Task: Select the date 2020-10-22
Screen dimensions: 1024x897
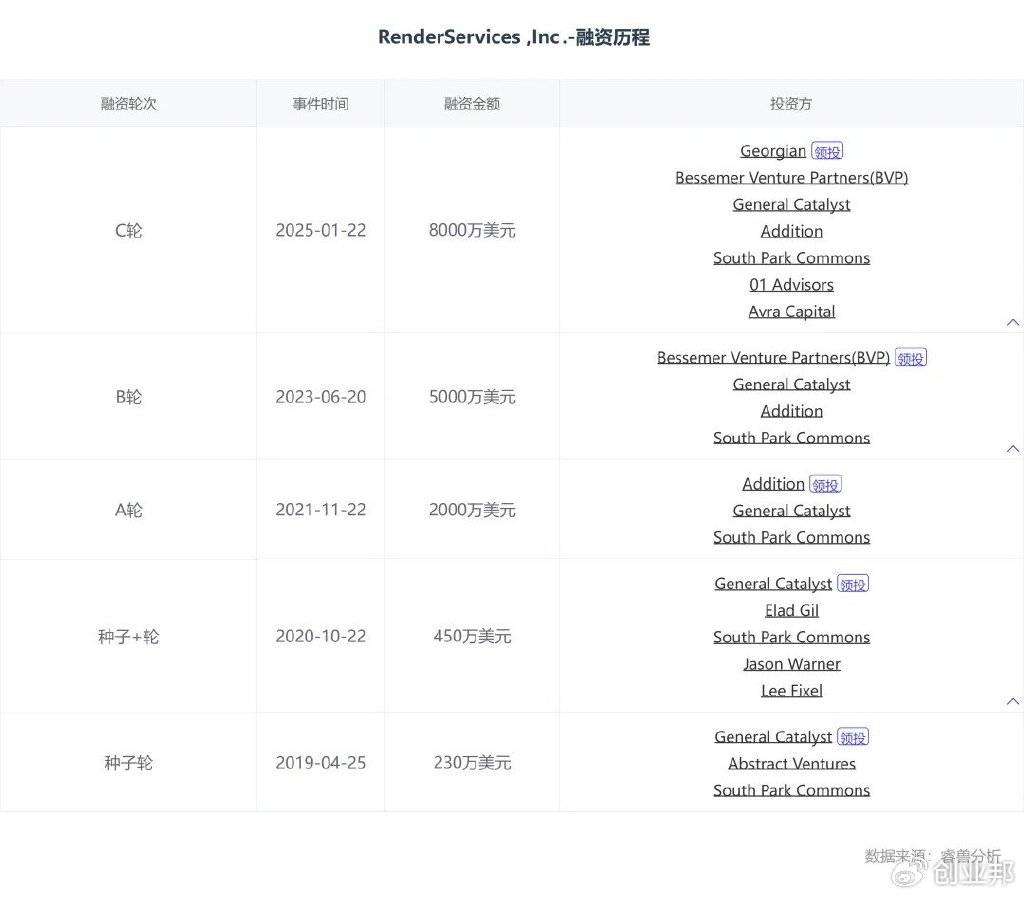Action: (321, 637)
